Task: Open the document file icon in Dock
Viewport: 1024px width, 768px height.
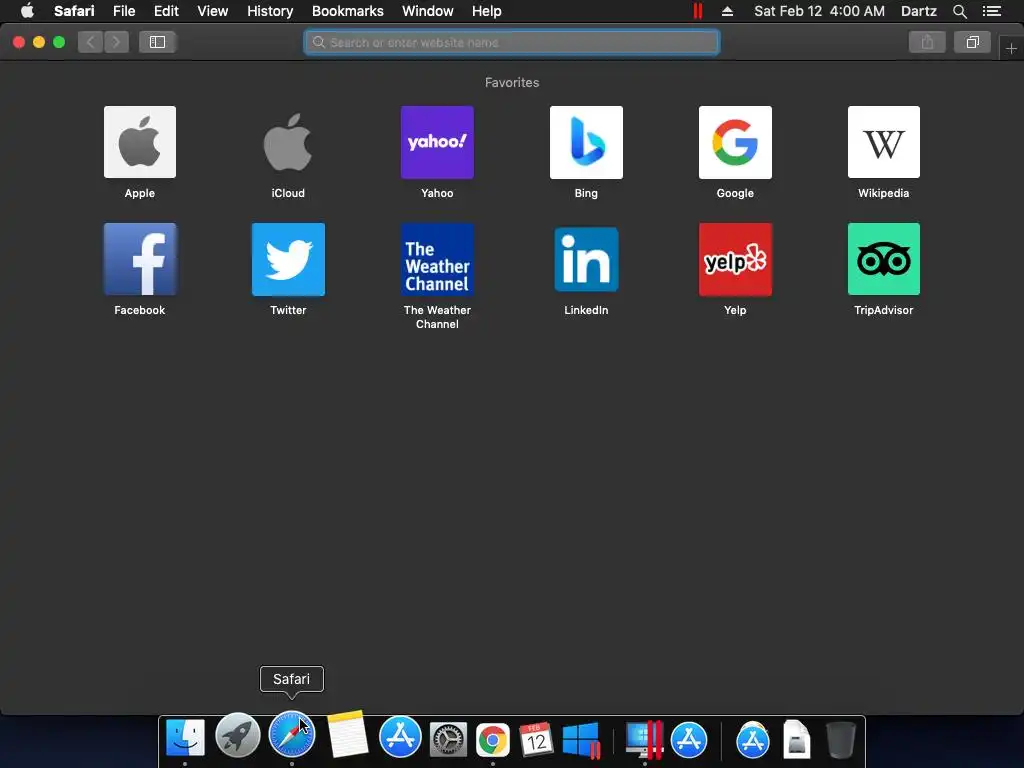Action: 797,739
